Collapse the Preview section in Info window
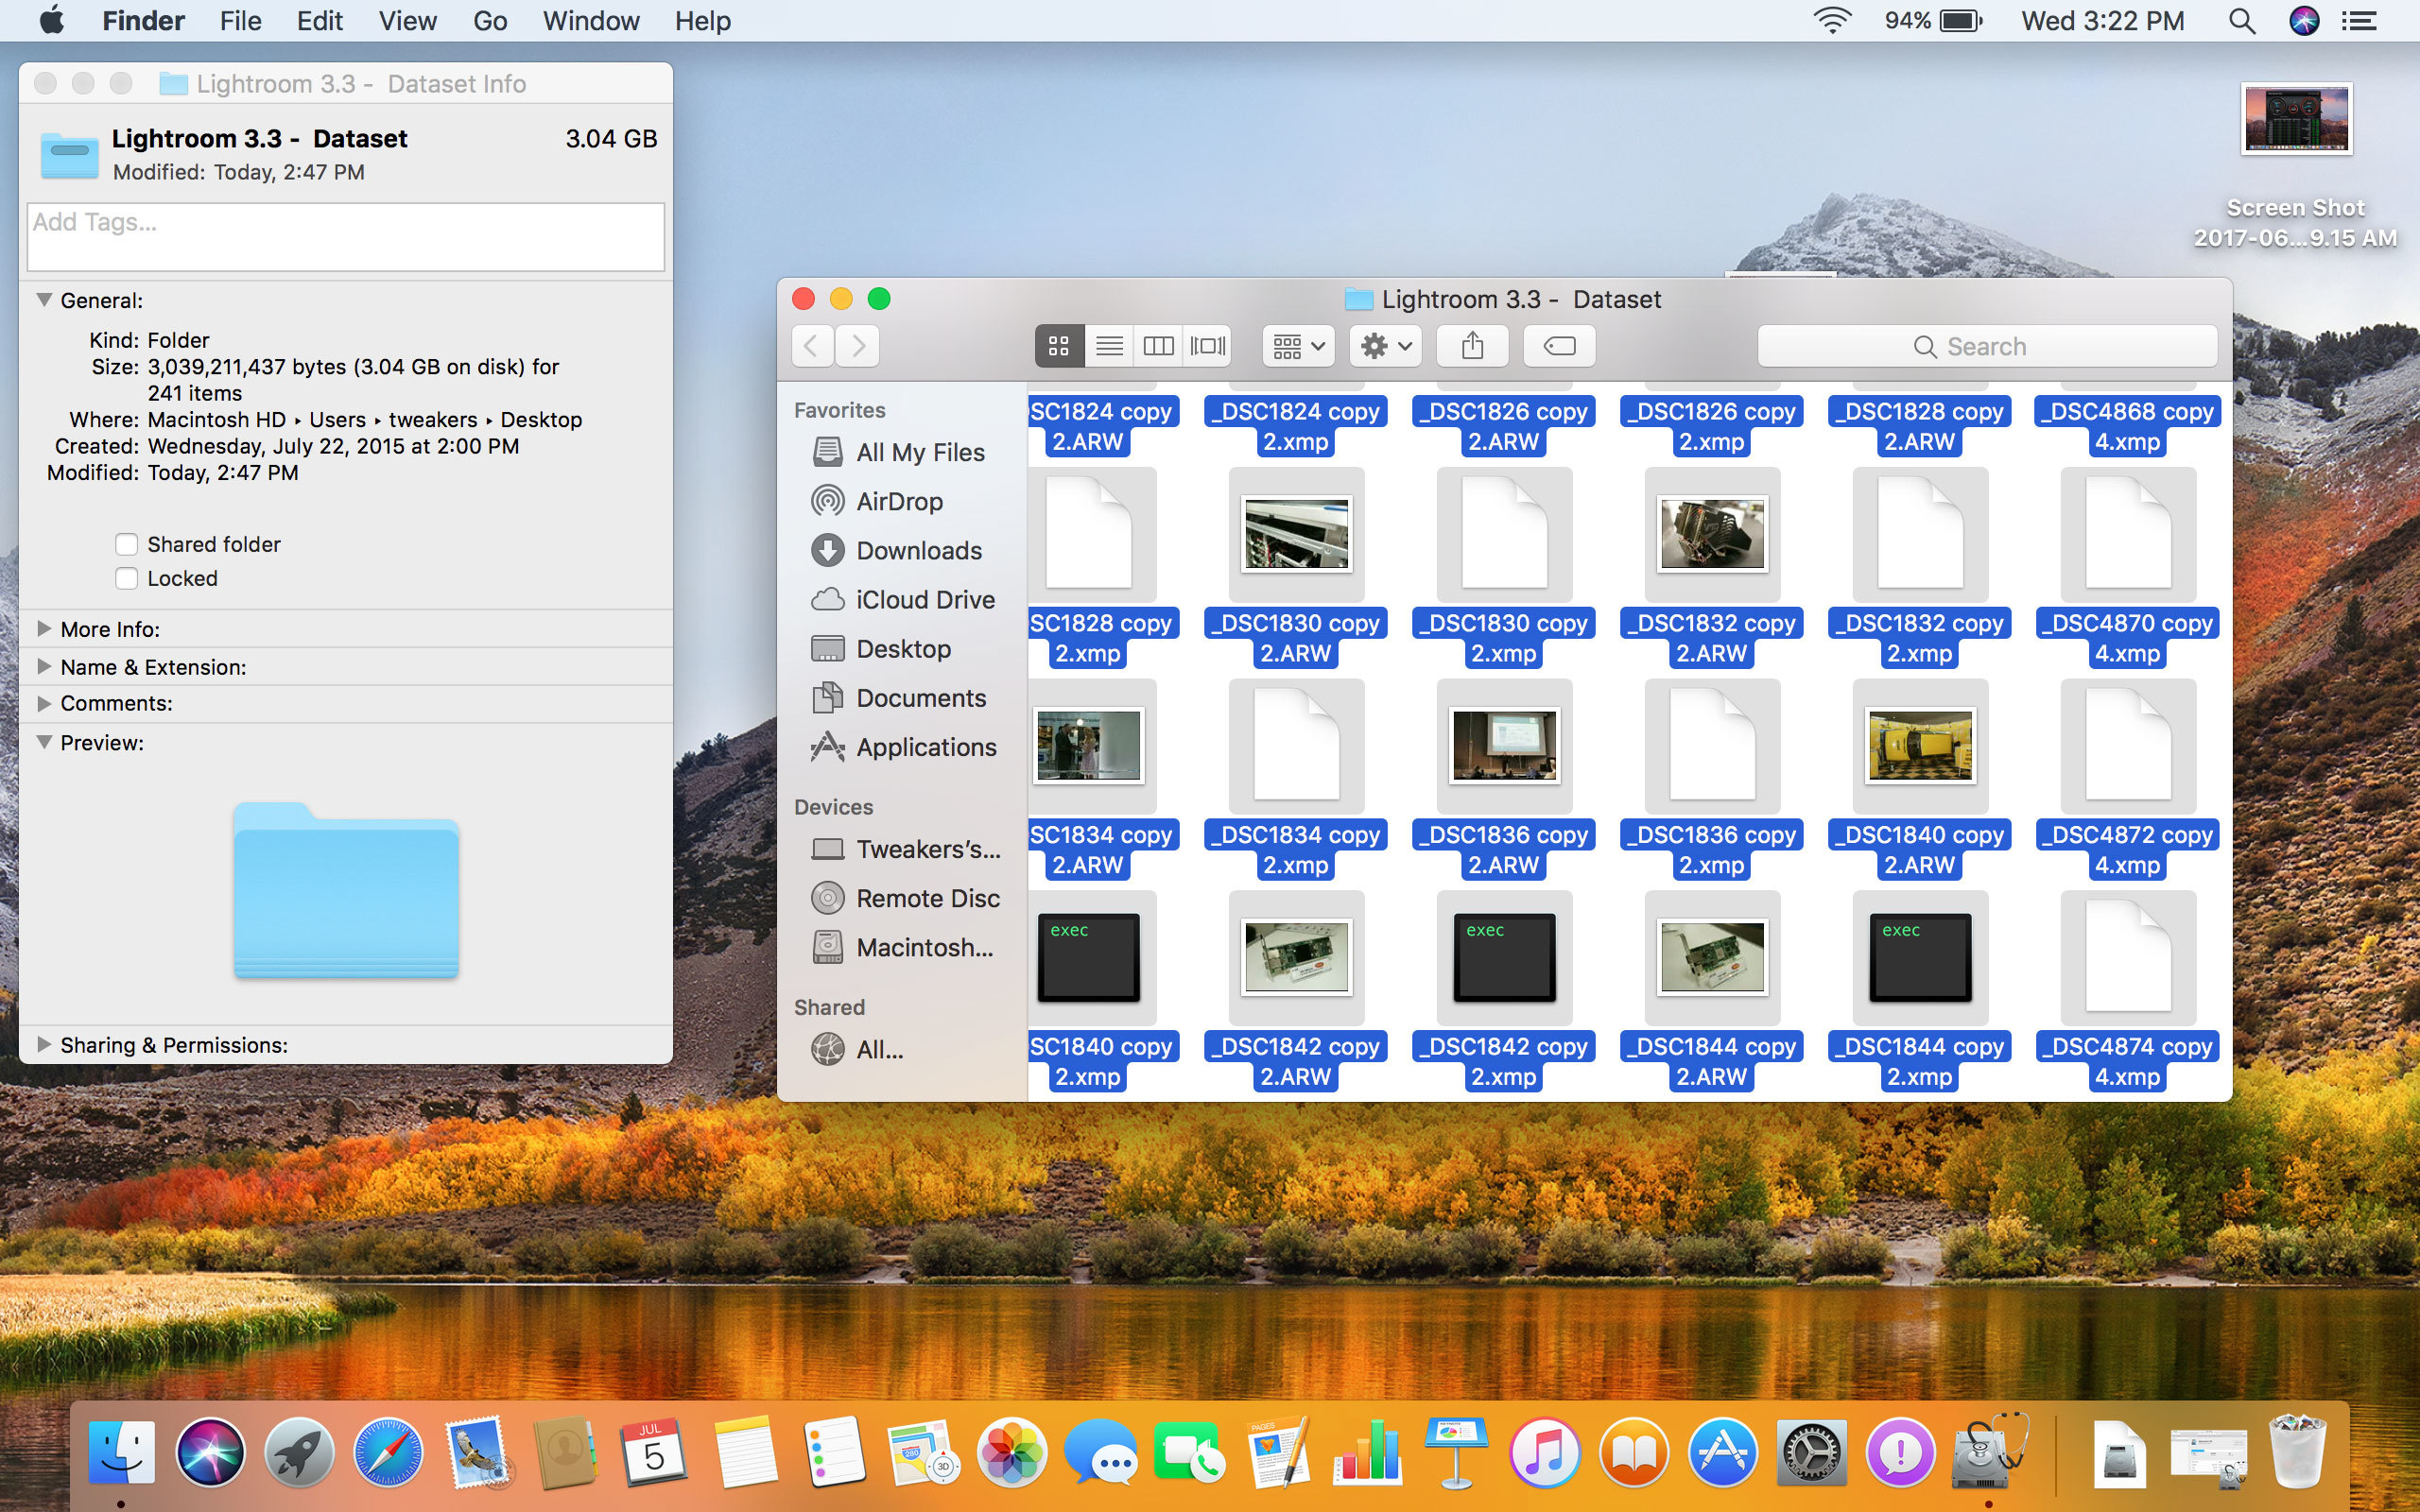The width and height of the screenshot is (2420, 1512). coord(44,742)
